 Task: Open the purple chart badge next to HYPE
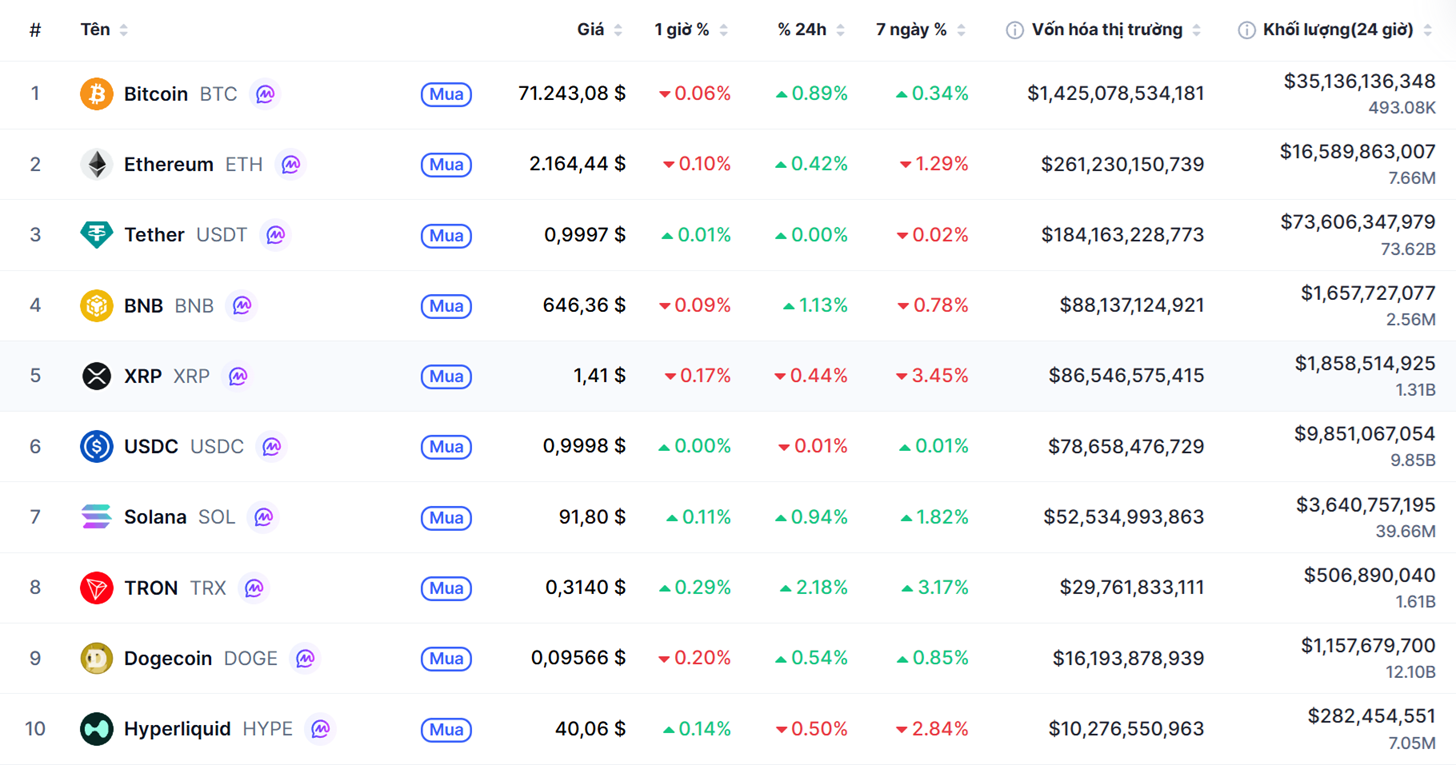[320, 729]
